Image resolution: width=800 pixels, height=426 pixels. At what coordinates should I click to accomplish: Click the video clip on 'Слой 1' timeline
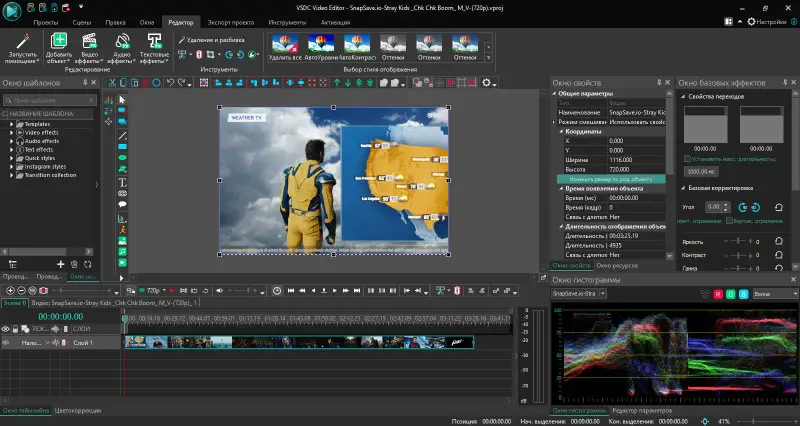coord(299,342)
